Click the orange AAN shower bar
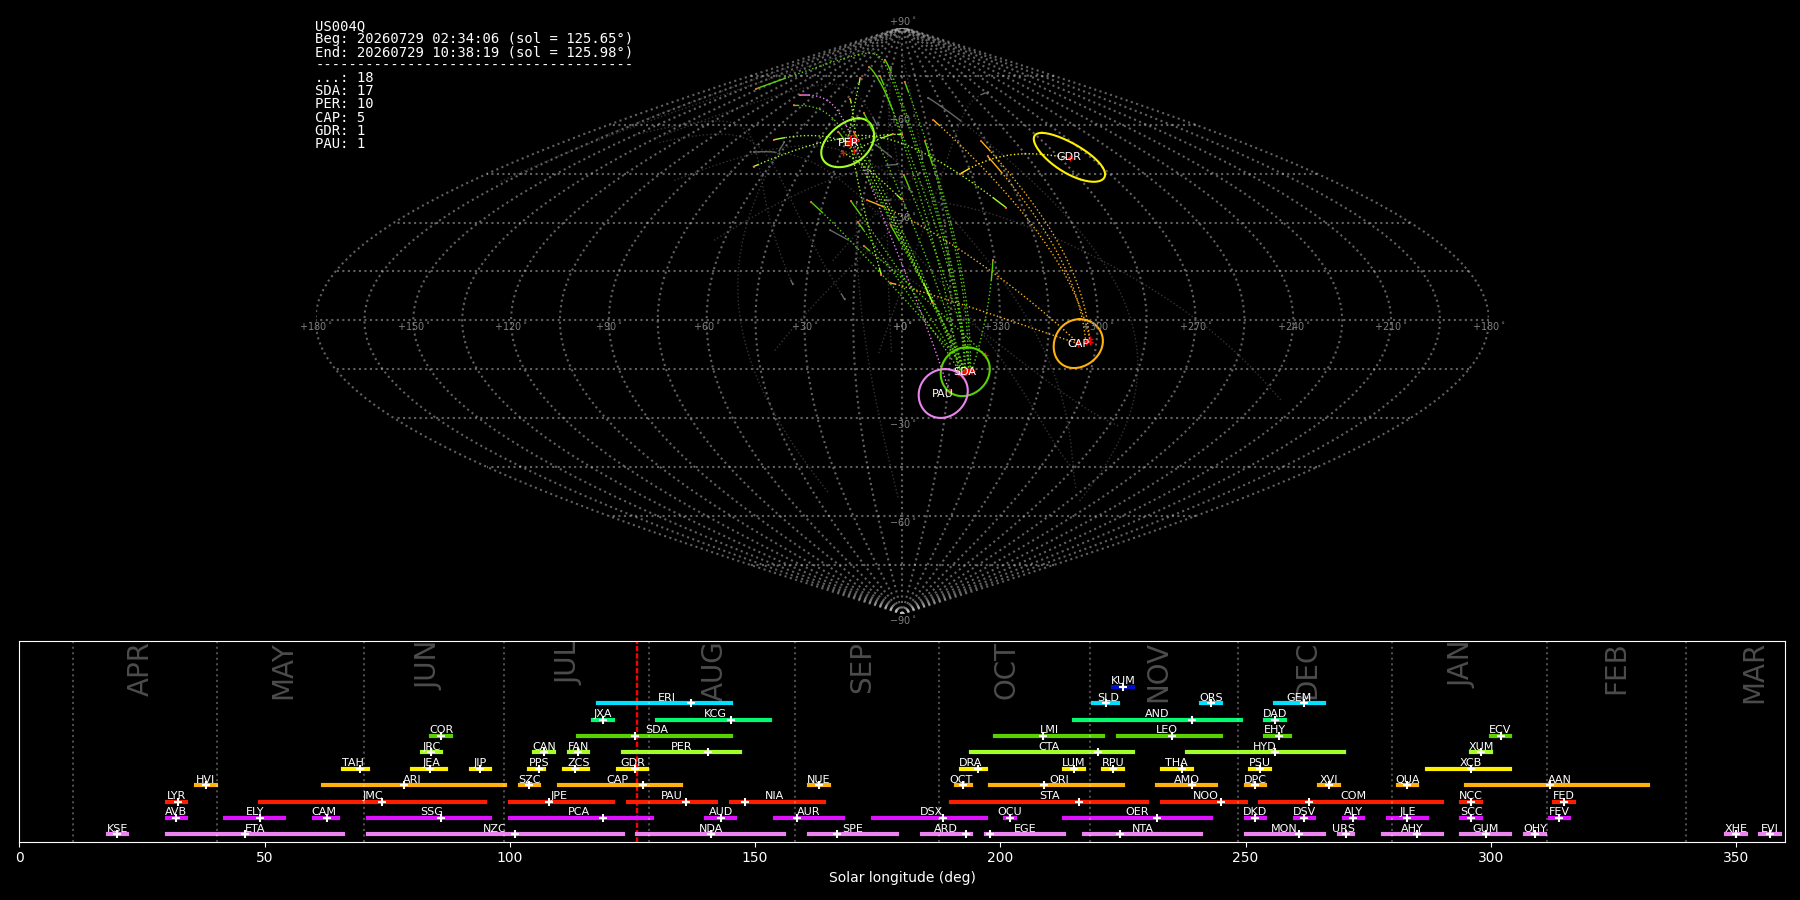Image resolution: width=1800 pixels, height=900 pixels. tap(1557, 785)
